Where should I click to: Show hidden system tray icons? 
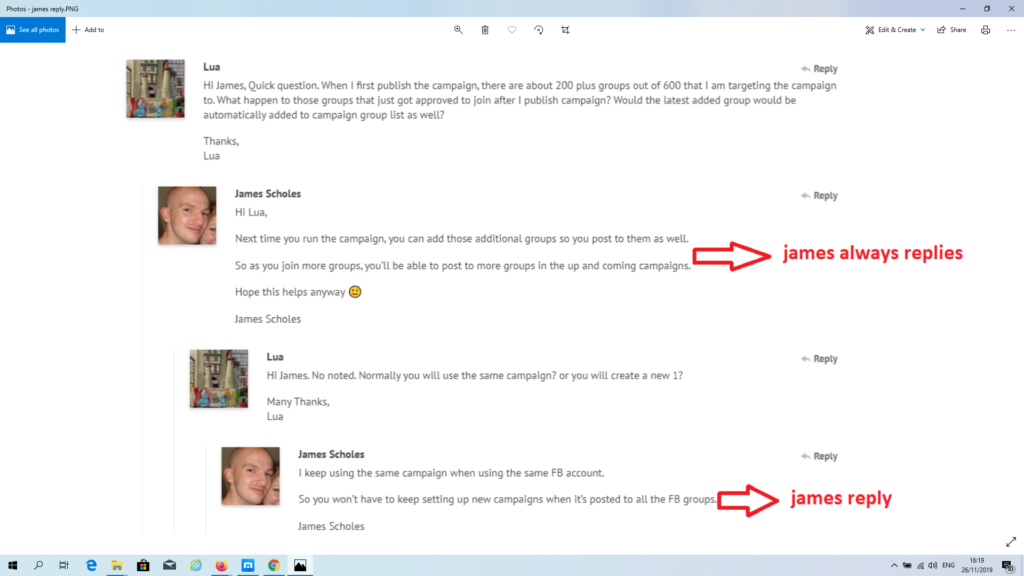pyautogui.click(x=894, y=566)
